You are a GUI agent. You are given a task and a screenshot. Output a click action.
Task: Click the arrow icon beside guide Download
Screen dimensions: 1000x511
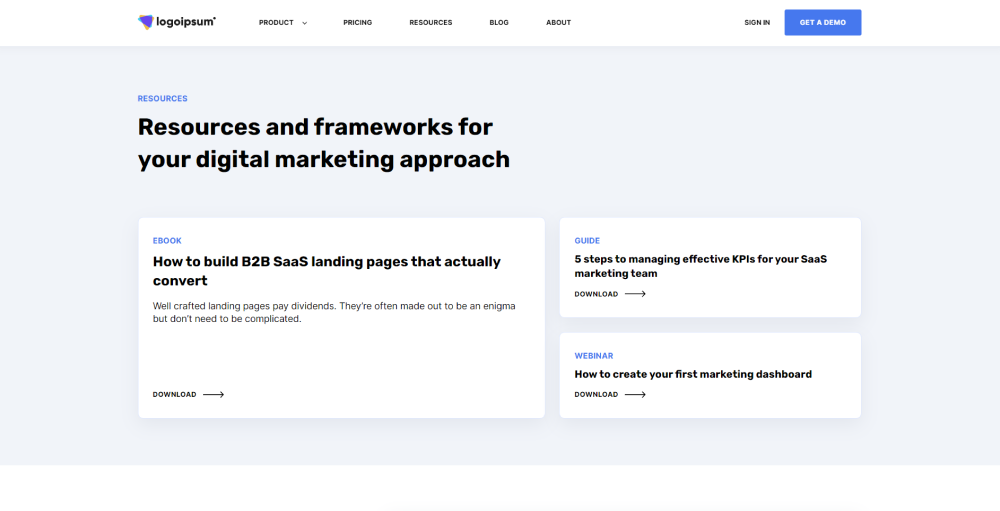(635, 294)
